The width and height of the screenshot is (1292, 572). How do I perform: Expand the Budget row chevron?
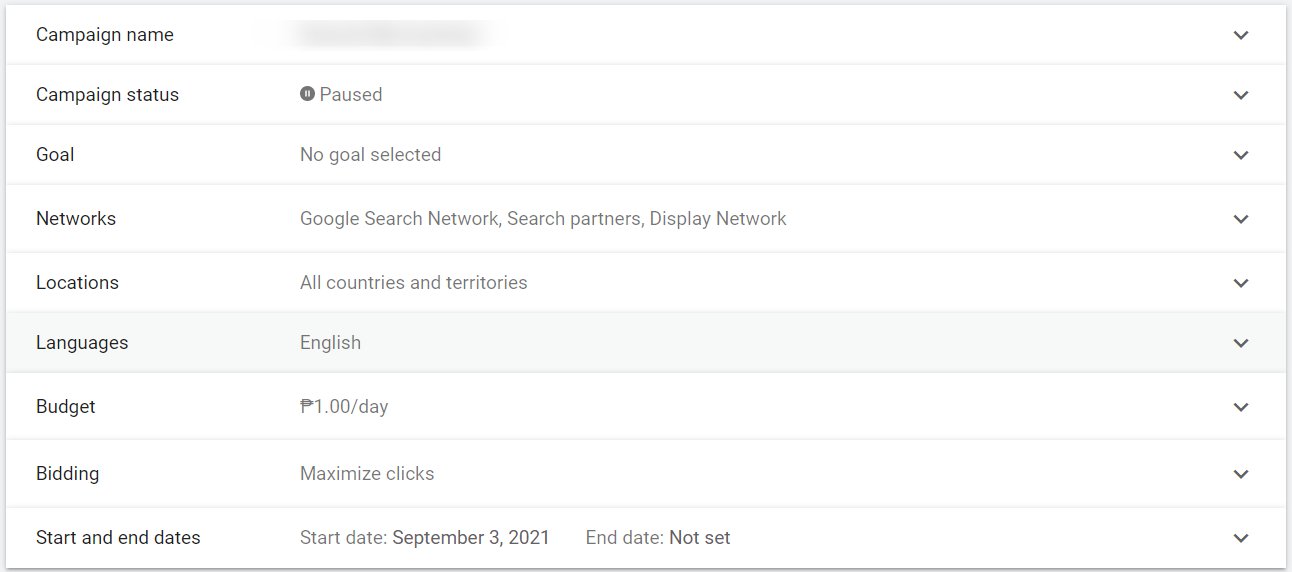tap(1241, 407)
